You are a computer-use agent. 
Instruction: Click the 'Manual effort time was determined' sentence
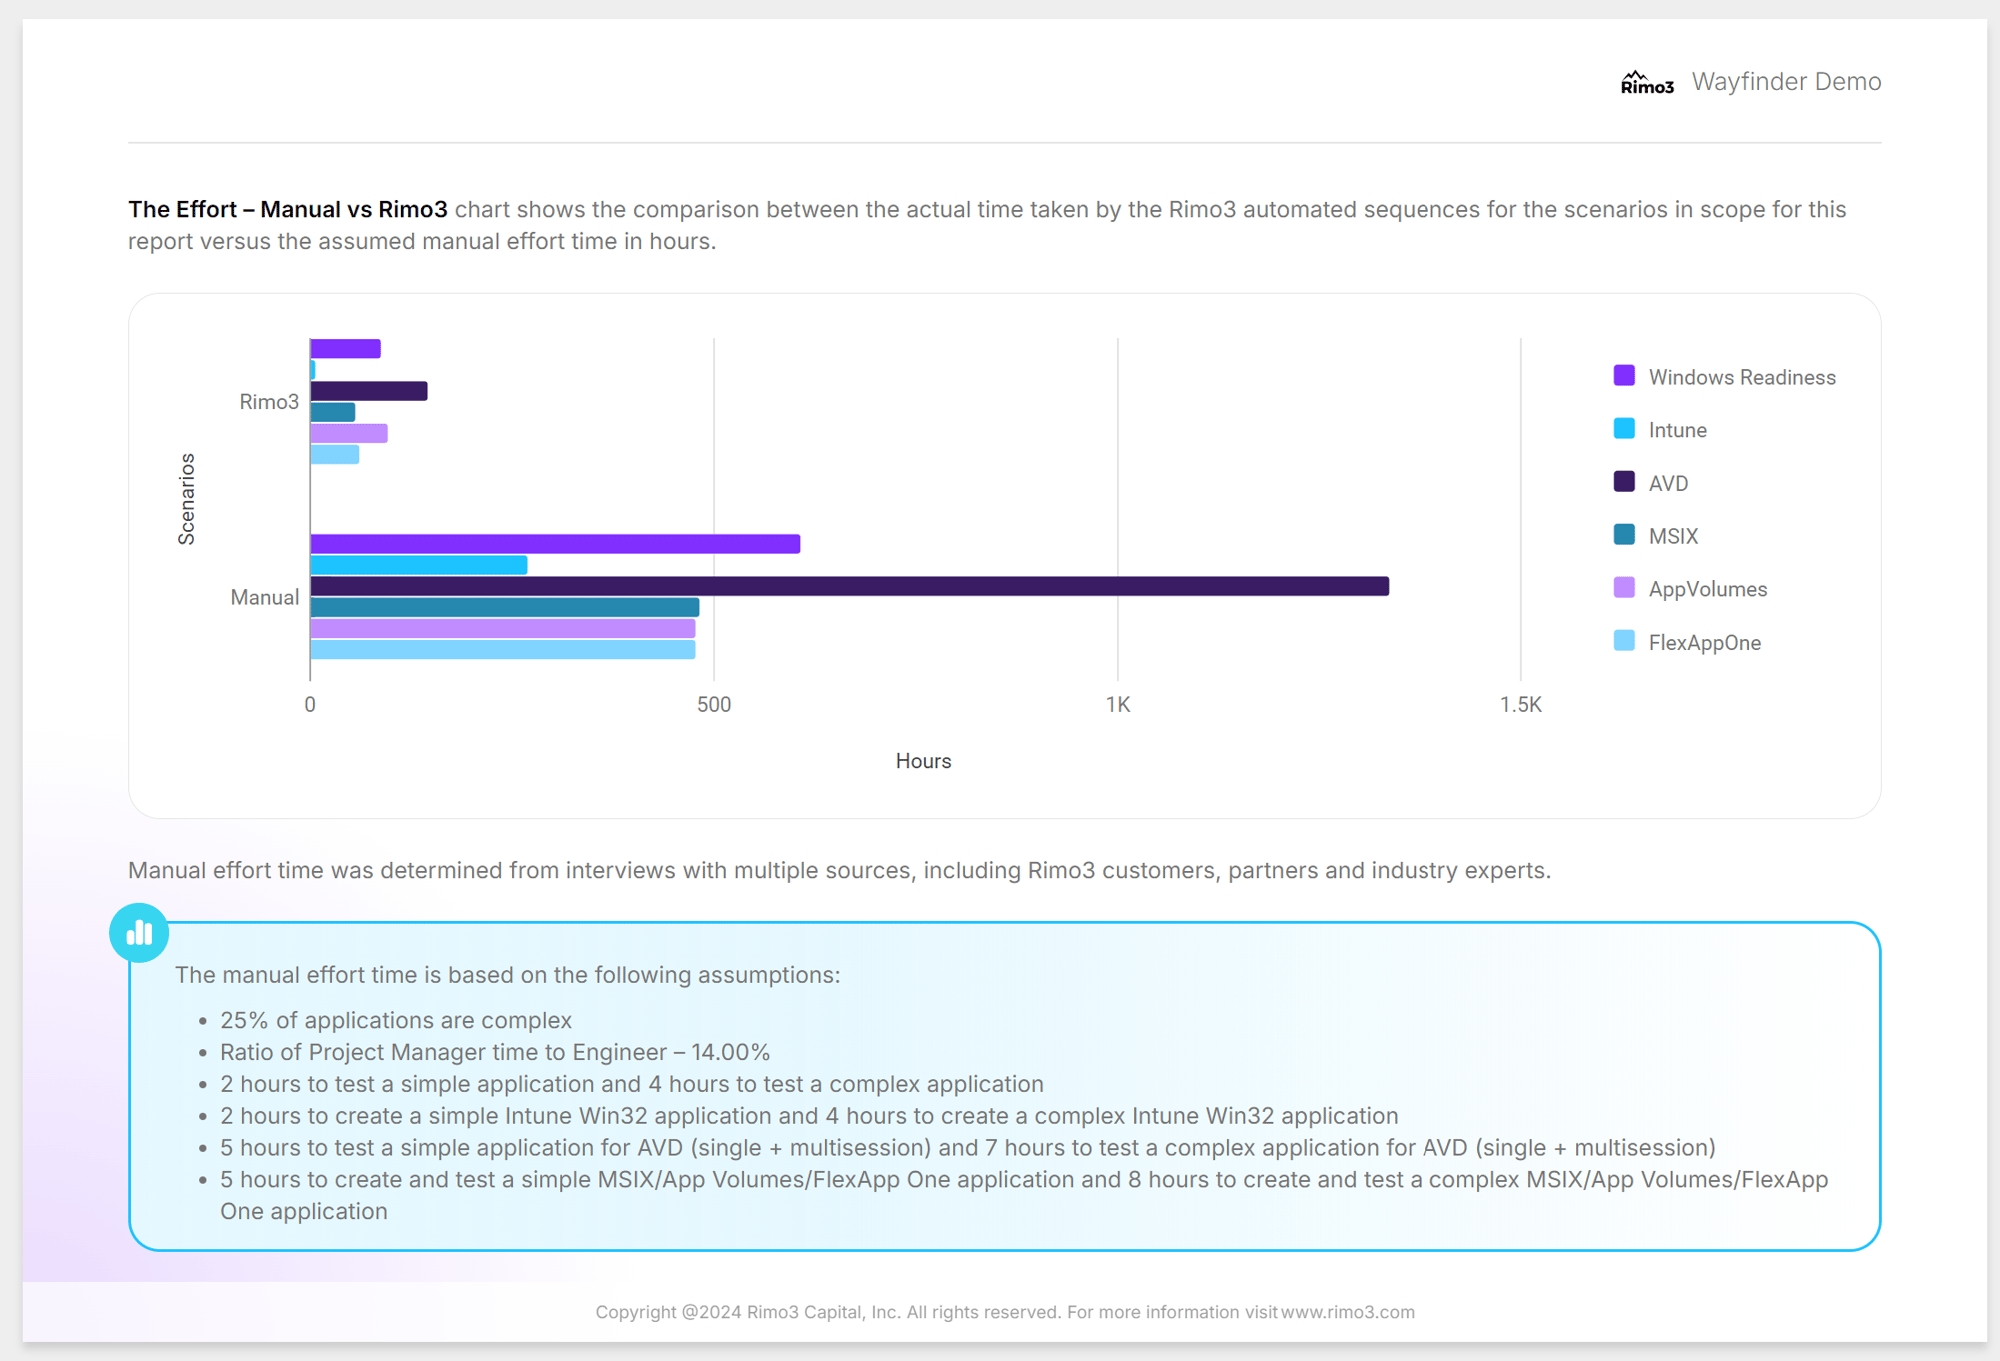(x=840, y=870)
